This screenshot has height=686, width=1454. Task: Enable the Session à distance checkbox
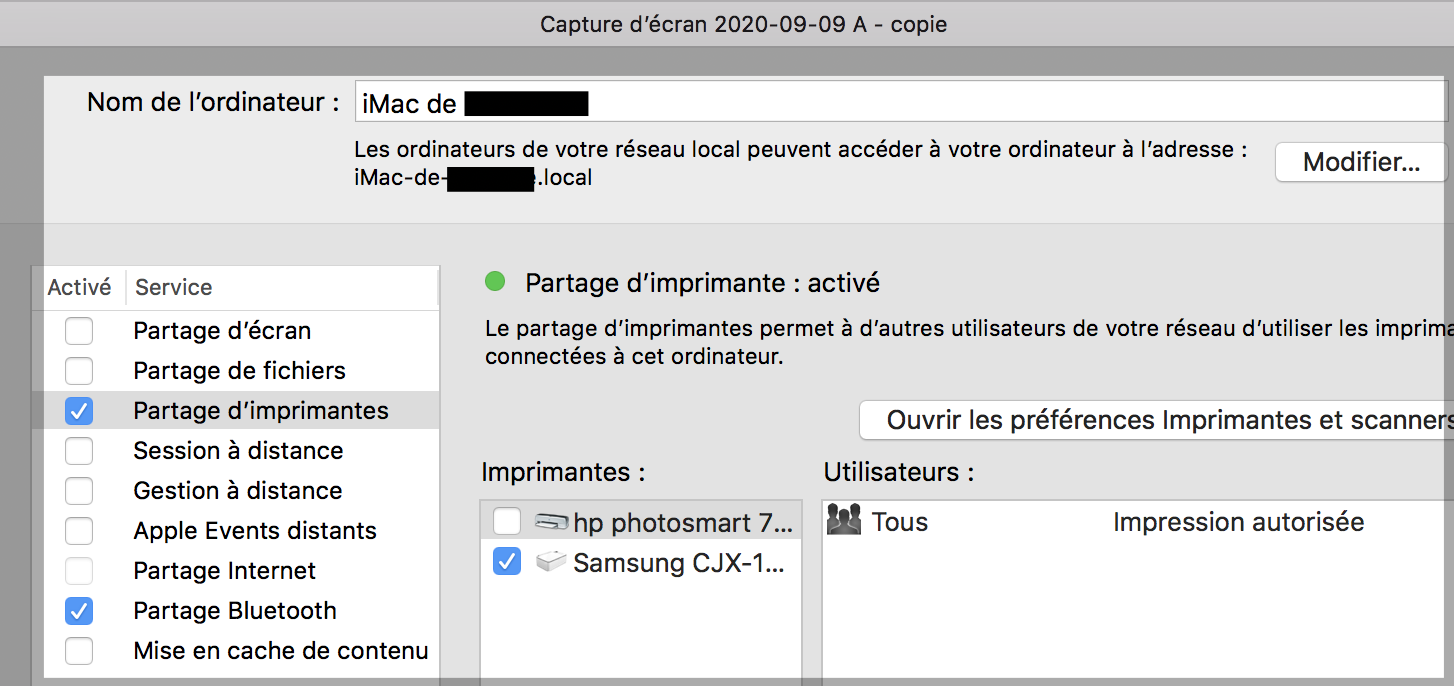pyautogui.click(x=79, y=451)
